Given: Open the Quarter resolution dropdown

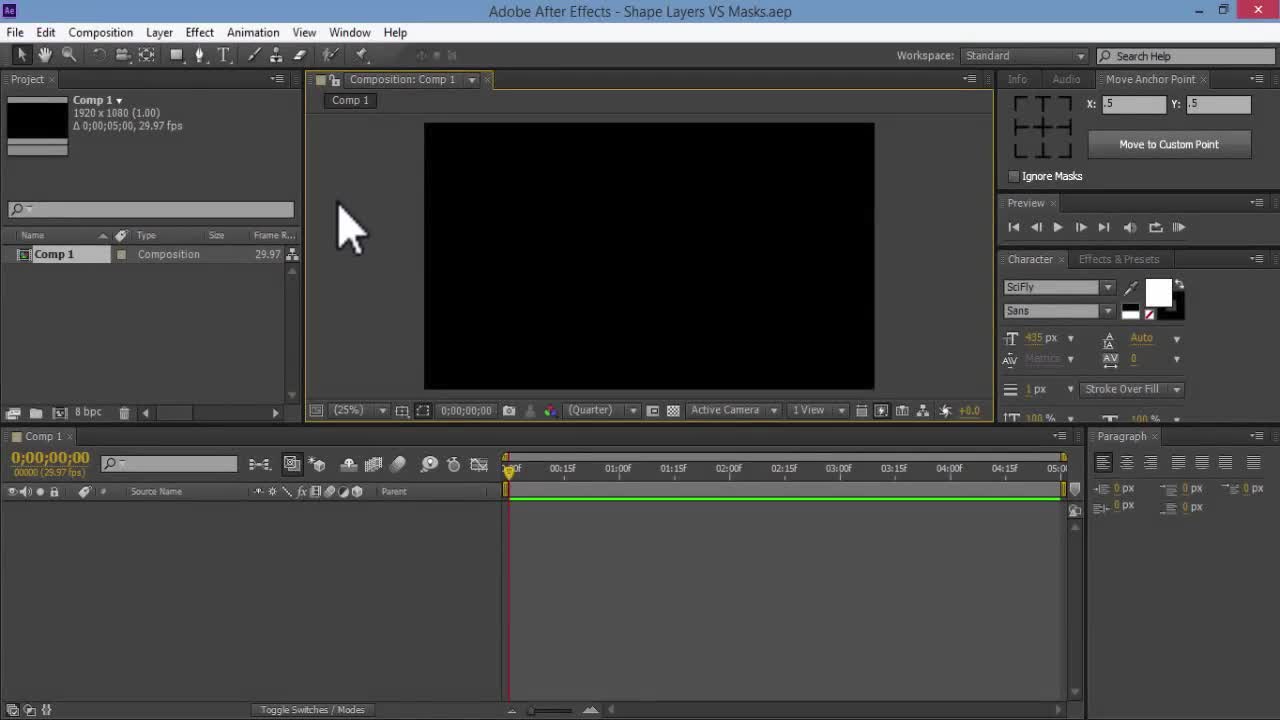Looking at the screenshot, I should click(x=602, y=410).
